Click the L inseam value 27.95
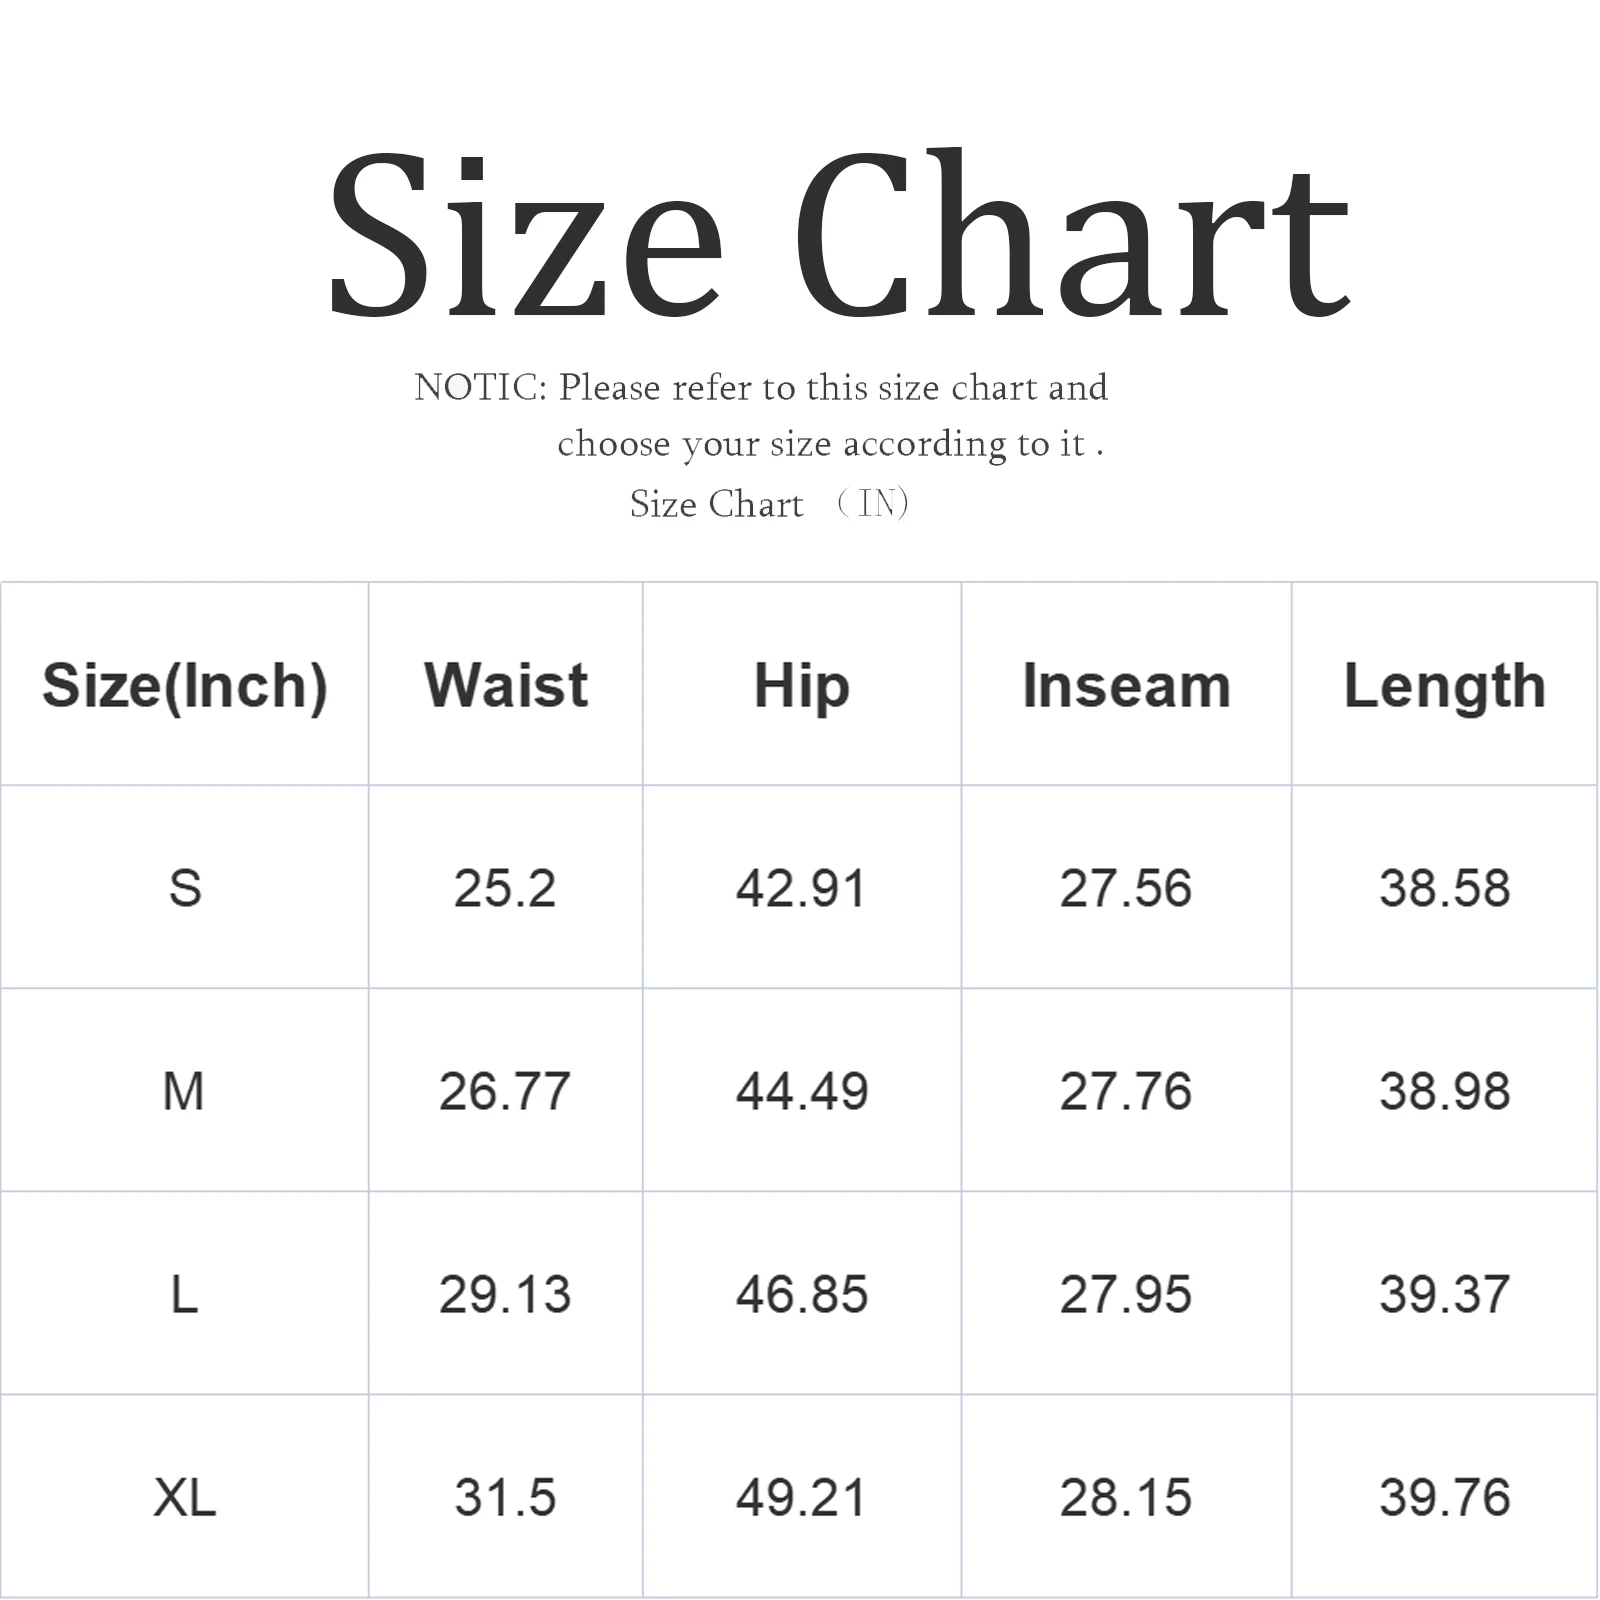Viewport: 1600px width, 1600px height. (1126, 1295)
